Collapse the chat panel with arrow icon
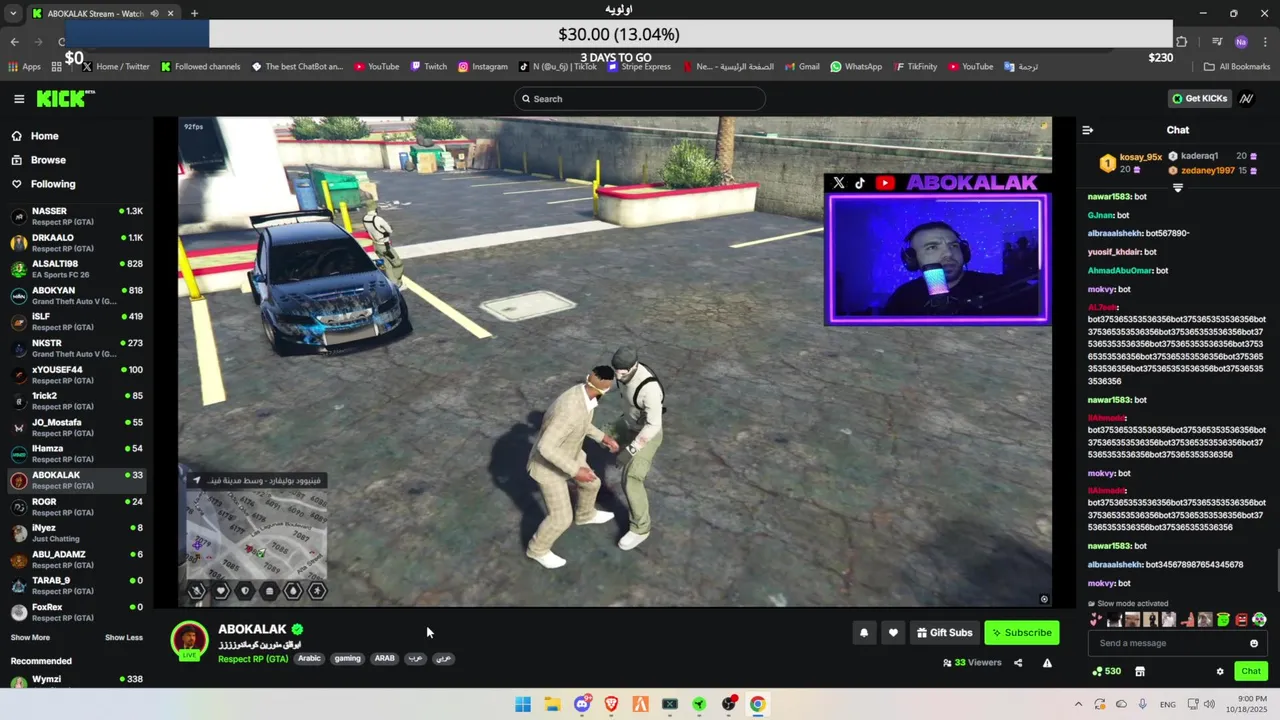Image resolution: width=1280 pixels, height=720 pixels. 1088,130
